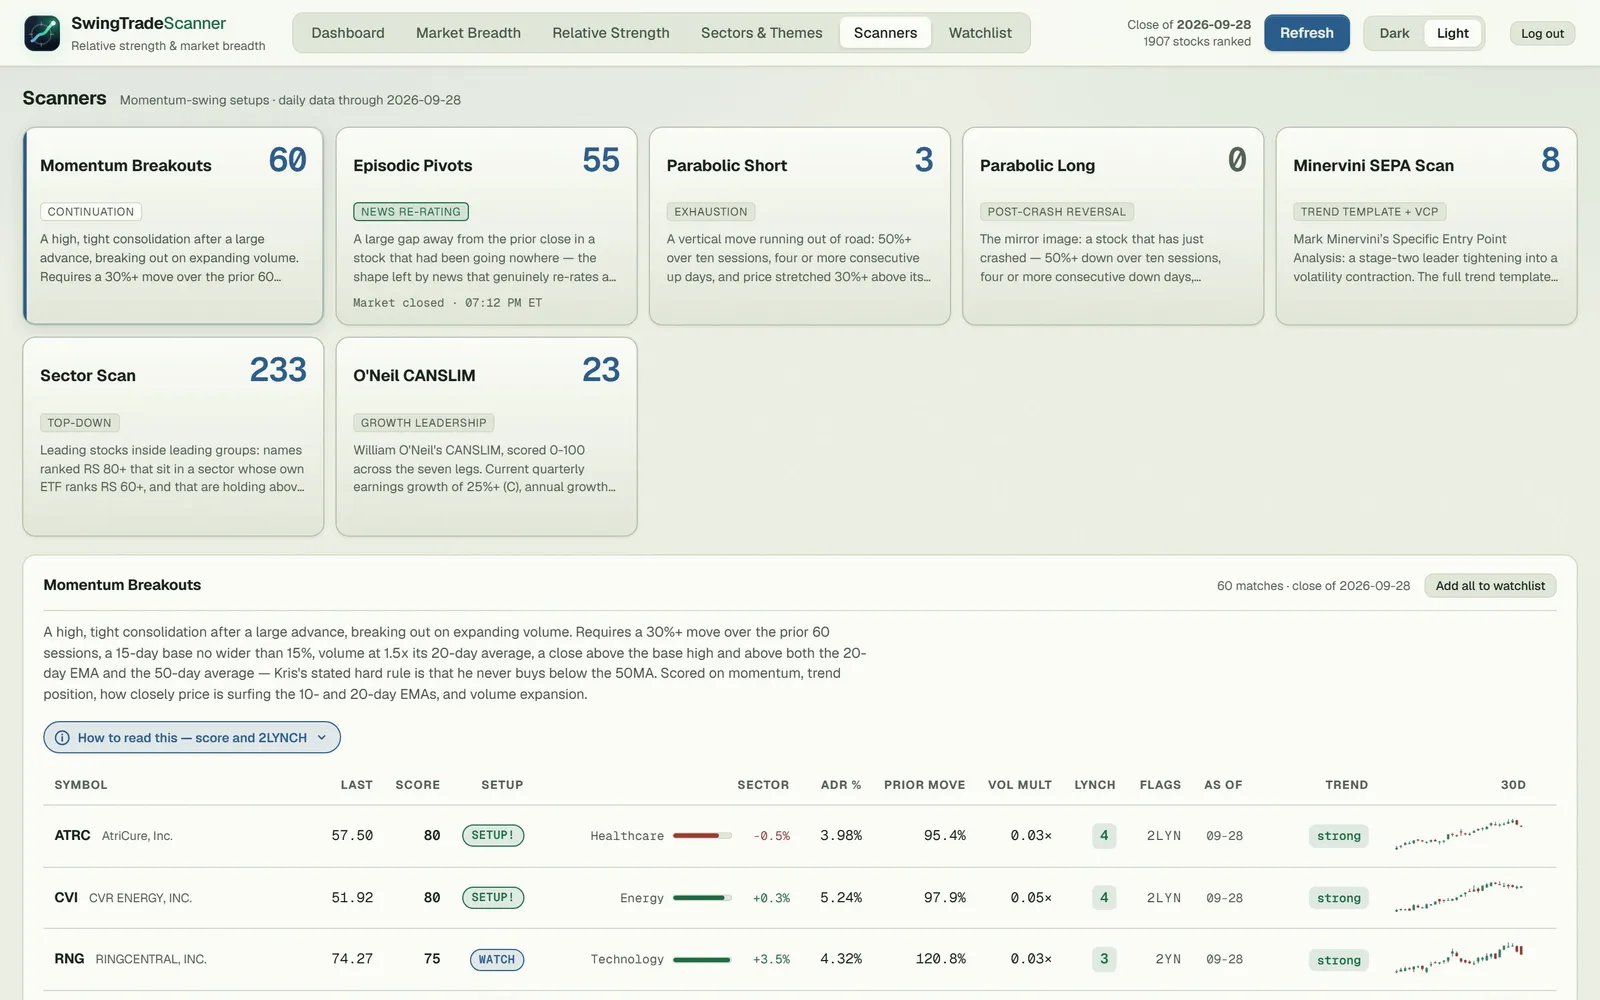
Task: Open the Minervini SEPA Scan card
Action: 1426,226
